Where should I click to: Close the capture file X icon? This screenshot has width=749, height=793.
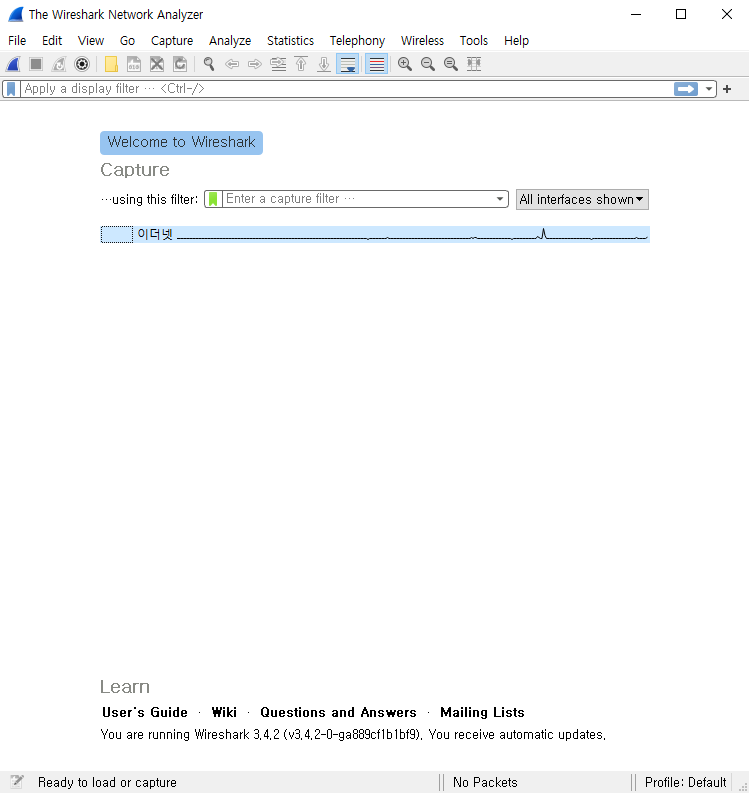pyautogui.click(x=157, y=64)
